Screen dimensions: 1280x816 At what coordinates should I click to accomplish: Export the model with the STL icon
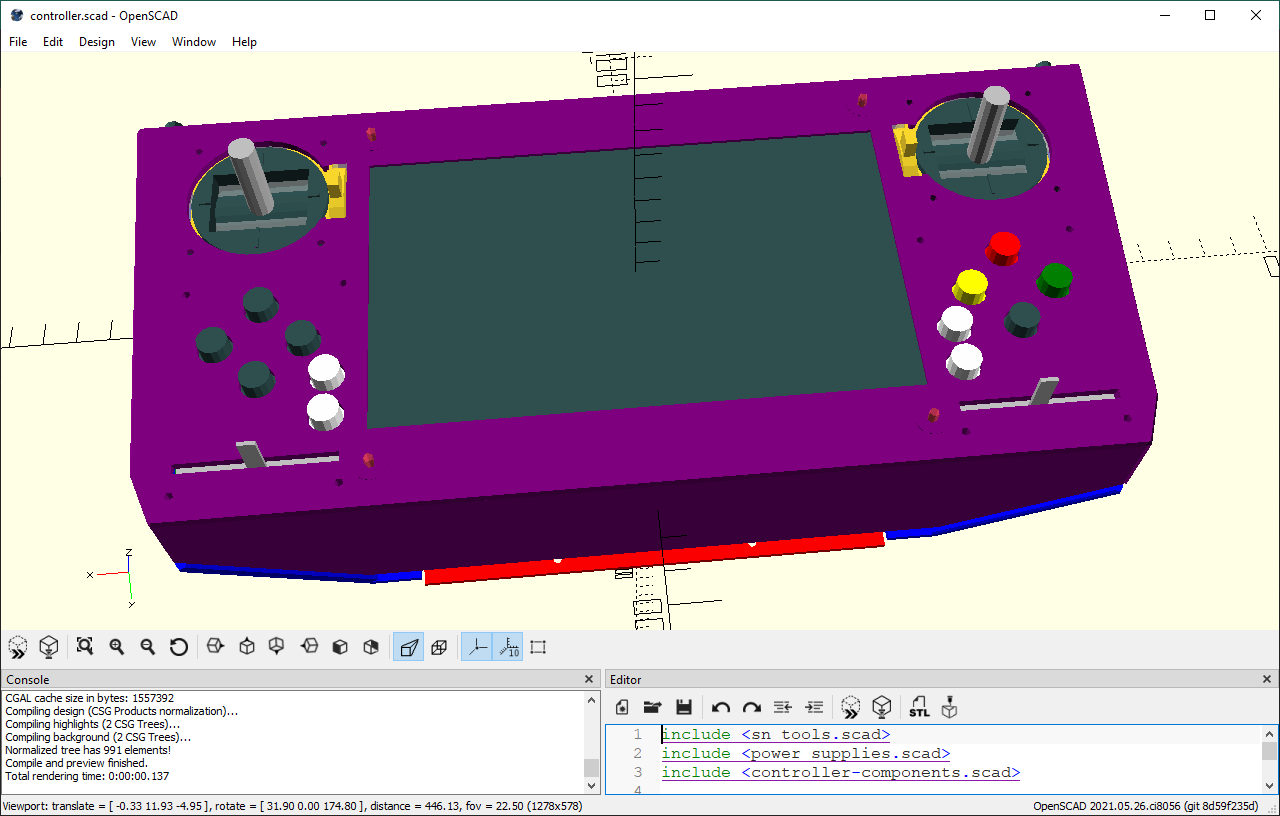pos(919,708)
